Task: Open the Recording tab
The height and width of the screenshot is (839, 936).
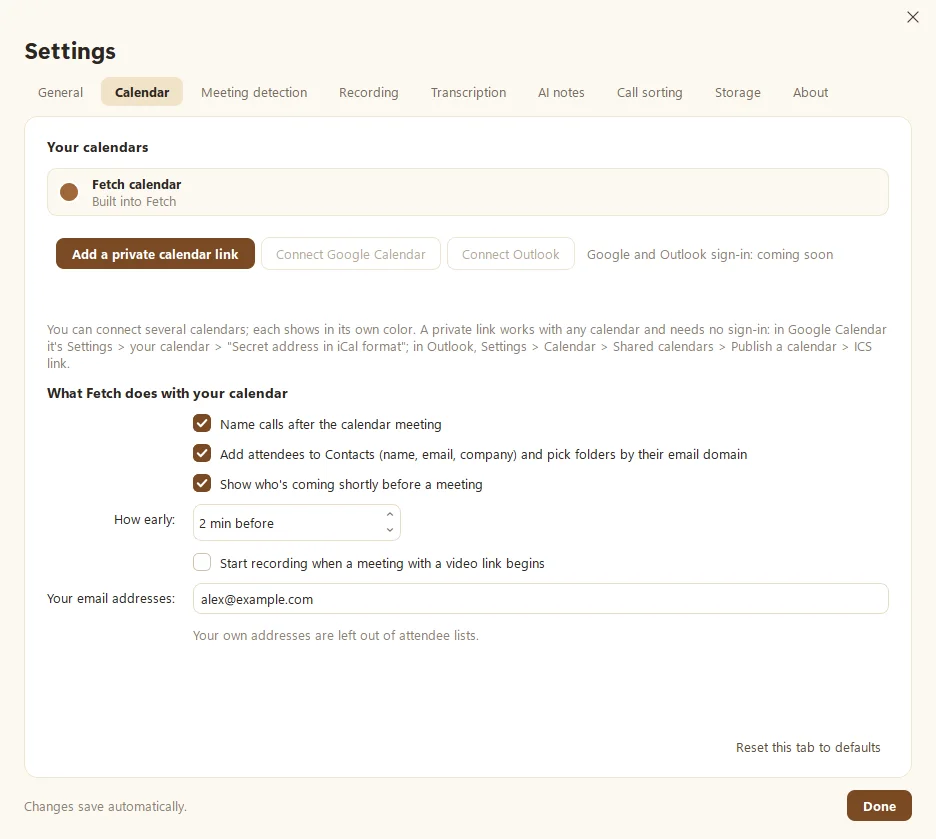Action: [369, 92]
